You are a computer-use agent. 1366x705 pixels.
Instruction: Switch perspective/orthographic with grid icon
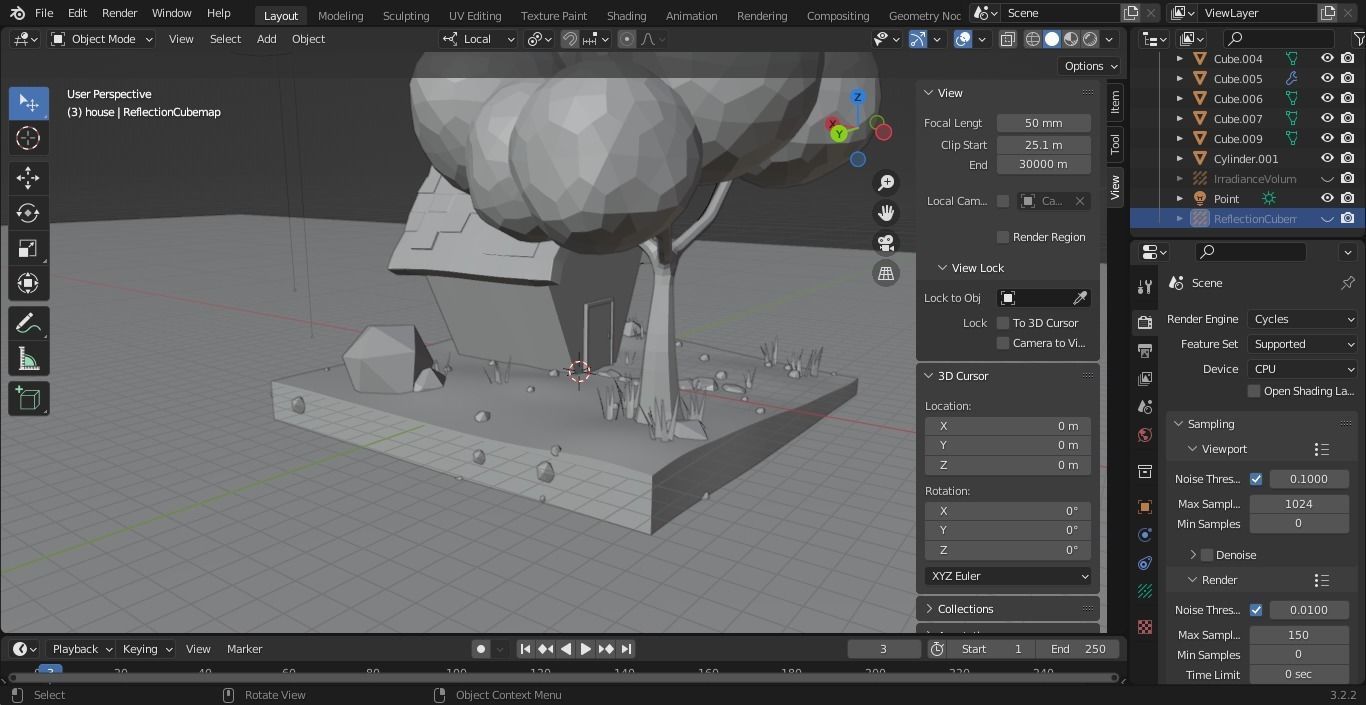click(886, 272)
